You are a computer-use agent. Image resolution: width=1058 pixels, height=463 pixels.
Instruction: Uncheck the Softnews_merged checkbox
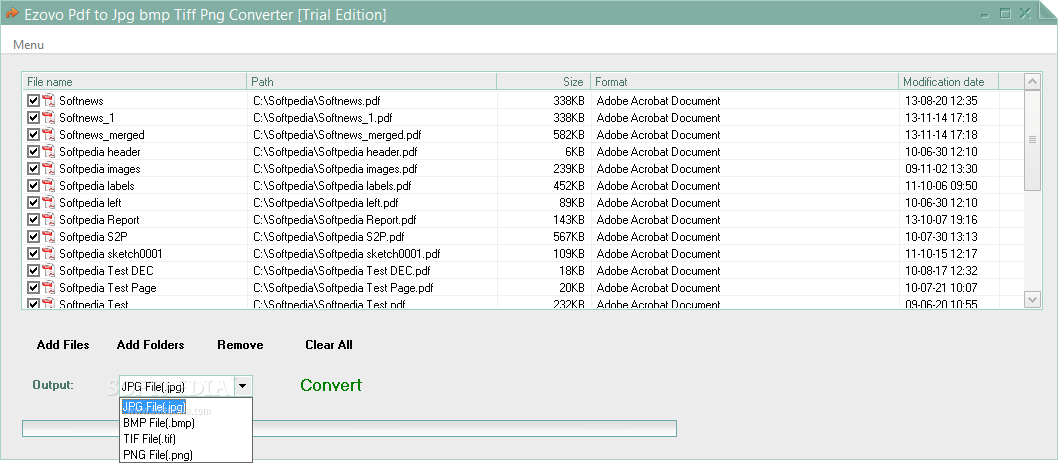(x=33, y=134)
